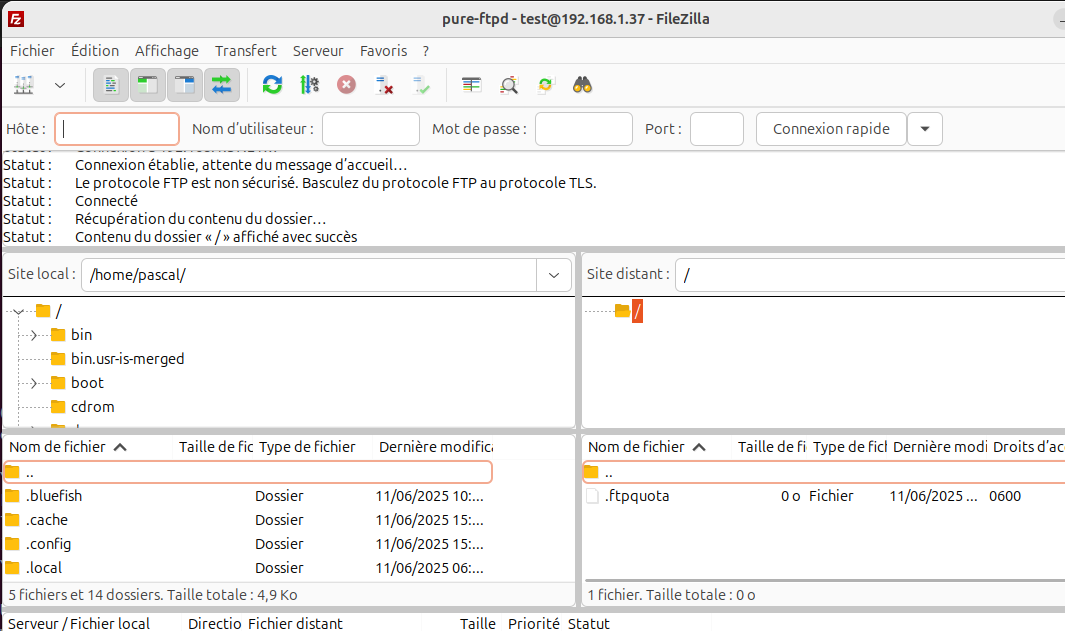Cancel current operation red button
The width and height of the screenshot is (1065, 631).
coord(346,85)
